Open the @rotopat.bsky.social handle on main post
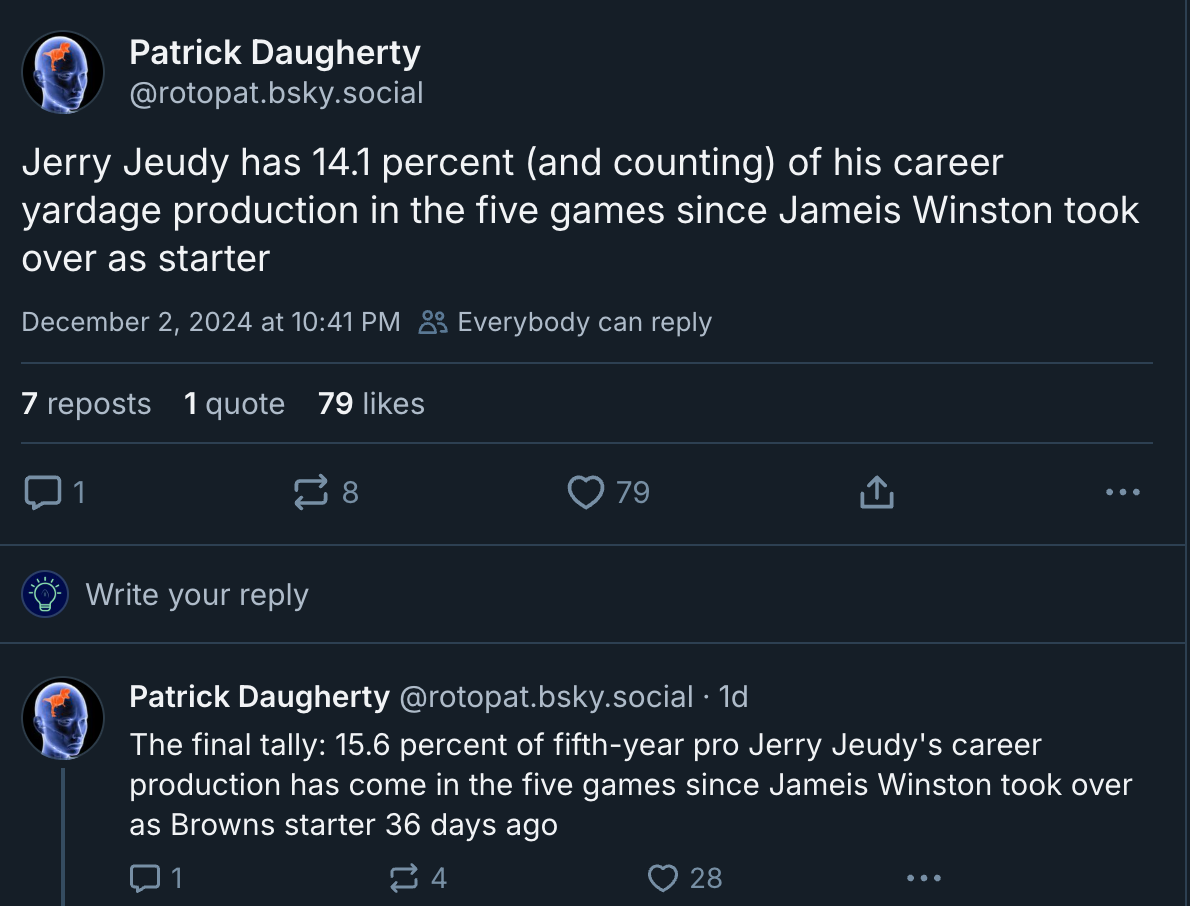This screenshot has width=1190, height=906. click(277, 93)
